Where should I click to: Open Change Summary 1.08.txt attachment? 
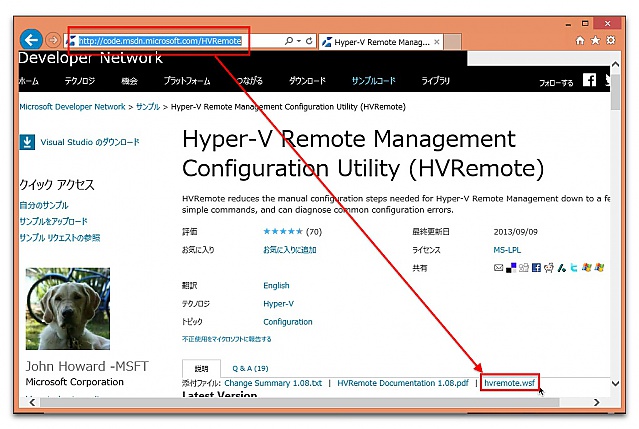click(273, 383)
